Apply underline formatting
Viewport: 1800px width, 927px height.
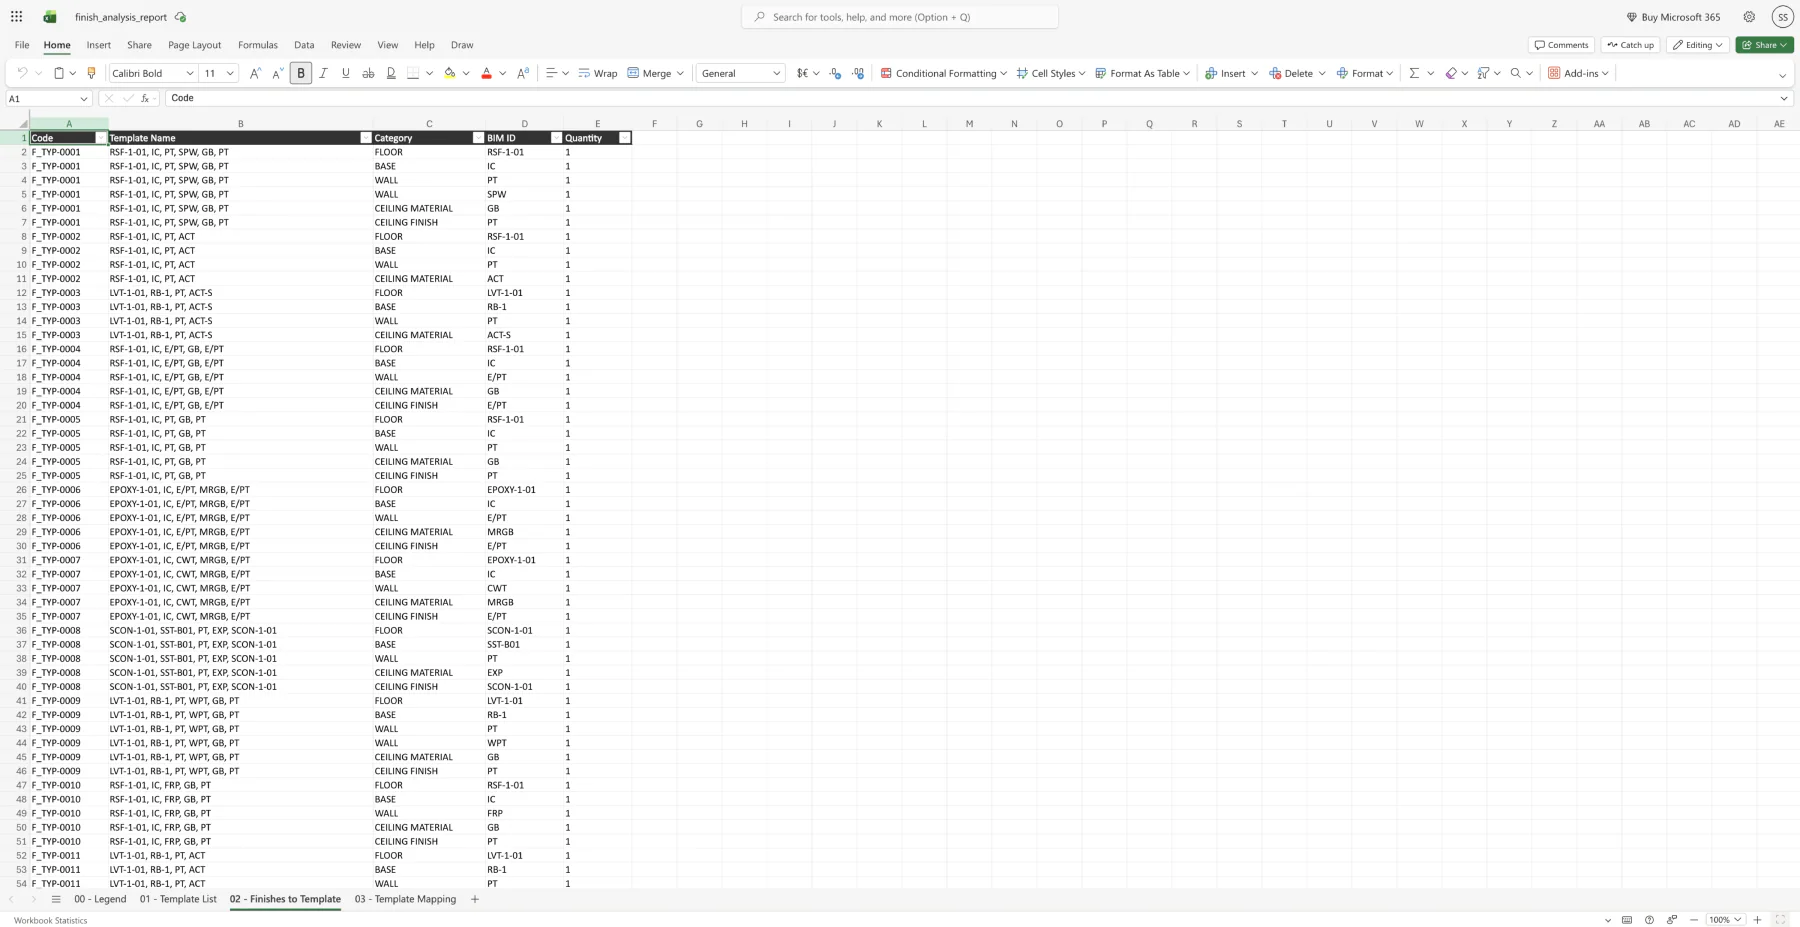345,73
